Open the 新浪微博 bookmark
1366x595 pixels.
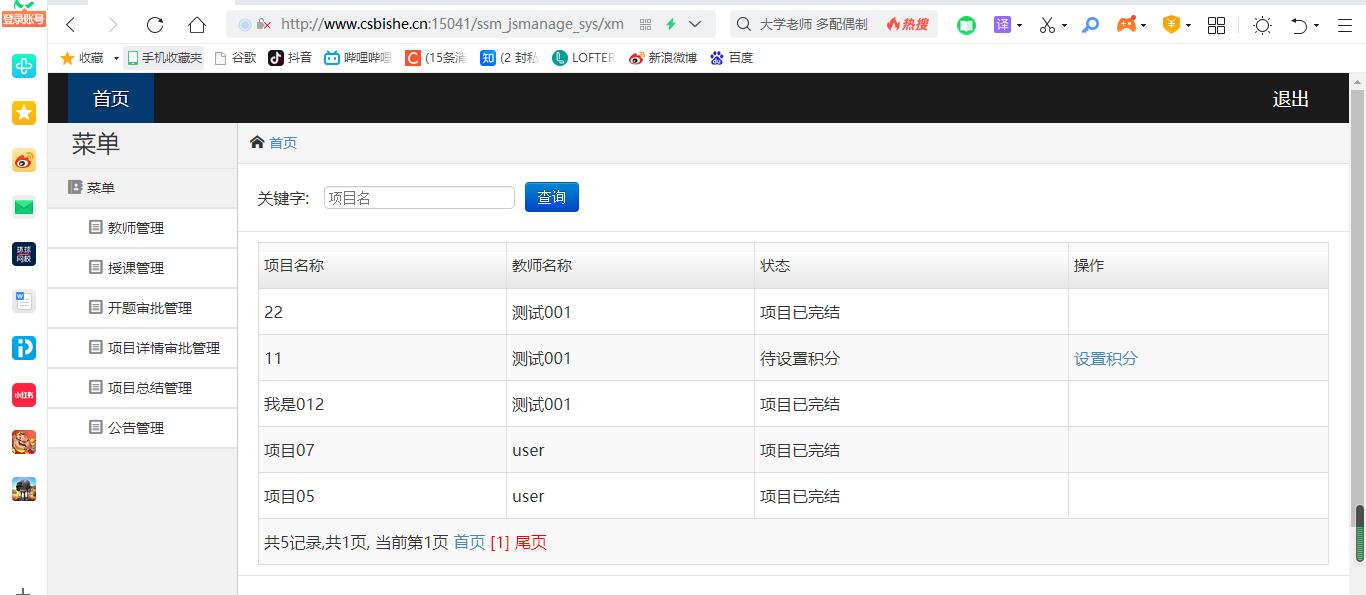tap(662, 58)
